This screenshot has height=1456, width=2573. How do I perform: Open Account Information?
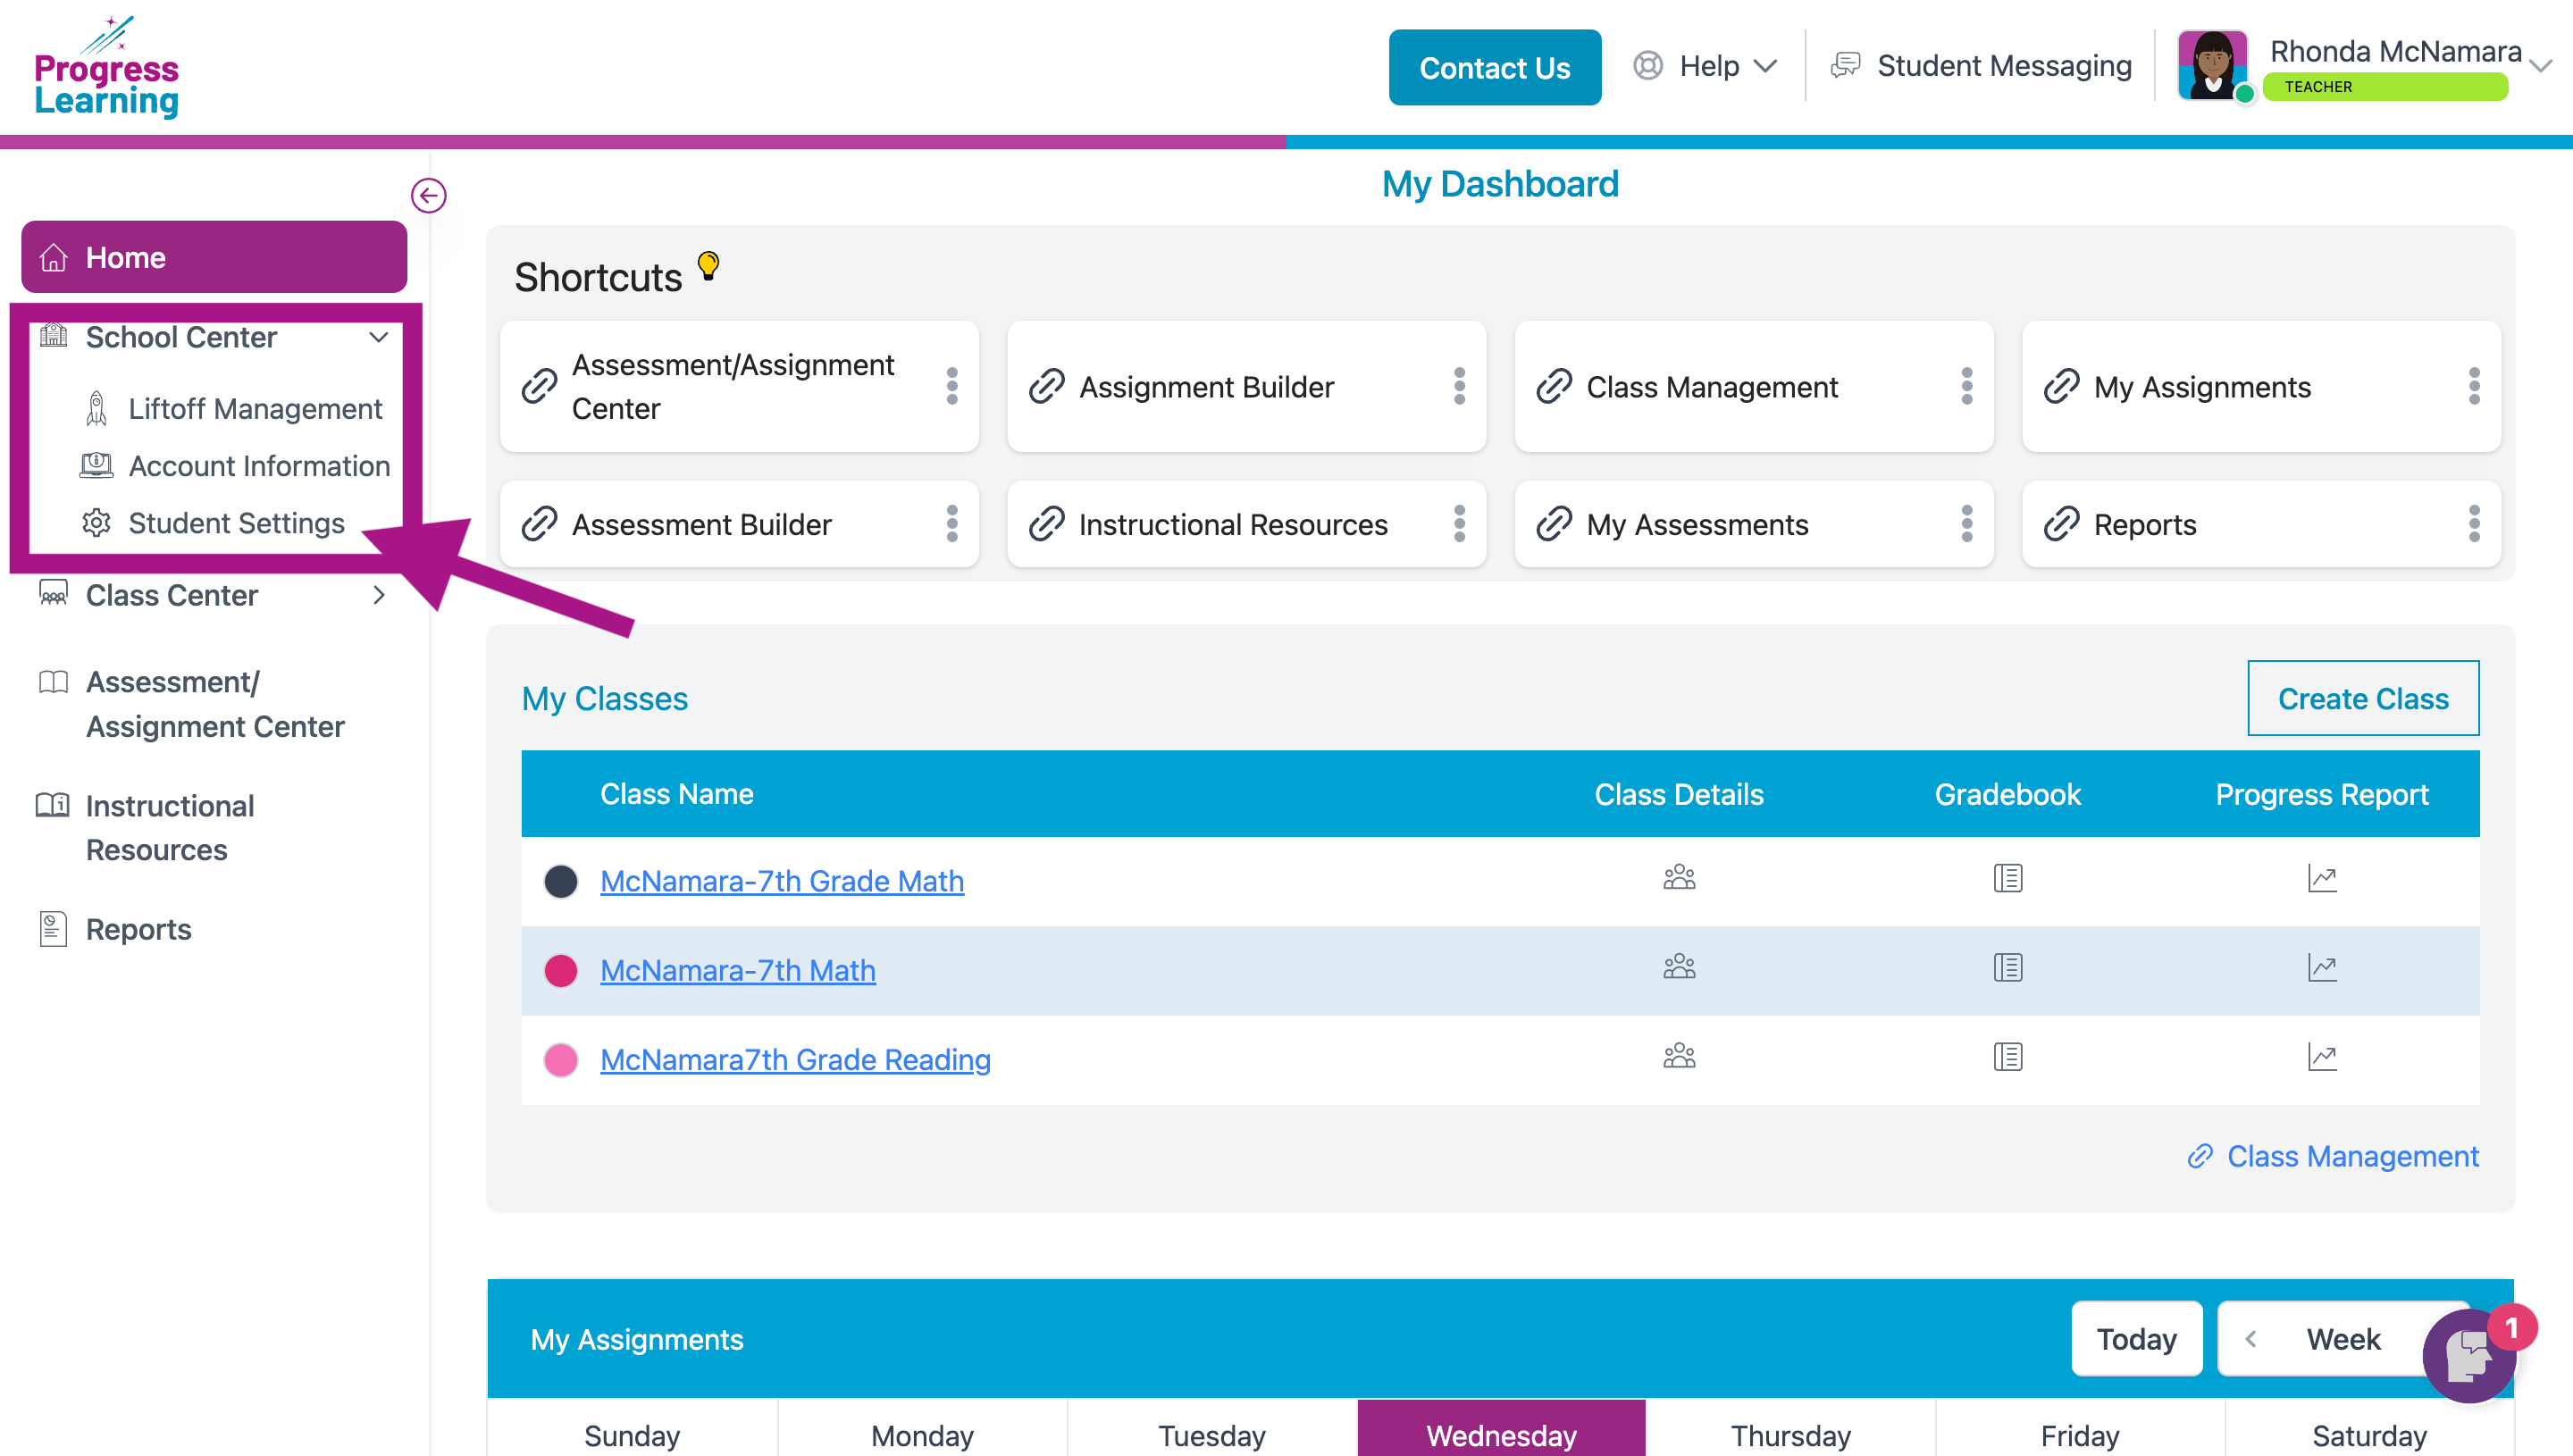pyautogui.click(x=235, y=466)
